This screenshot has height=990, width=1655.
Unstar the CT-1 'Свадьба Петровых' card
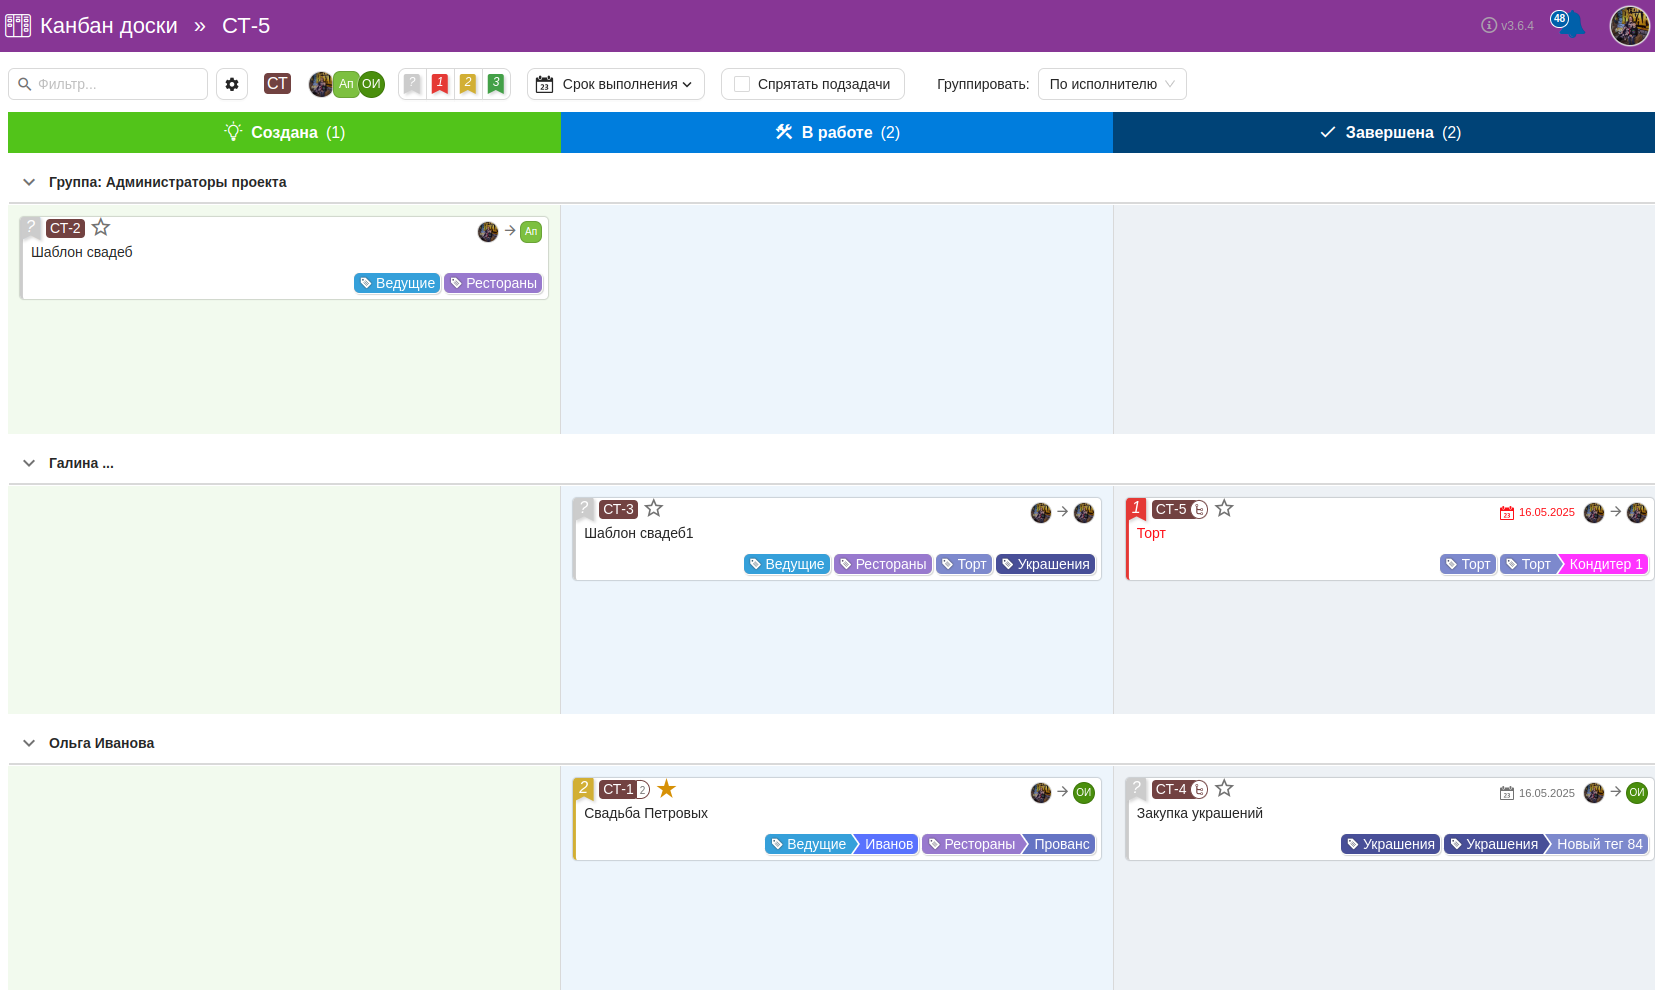click(x=667, y=789)
